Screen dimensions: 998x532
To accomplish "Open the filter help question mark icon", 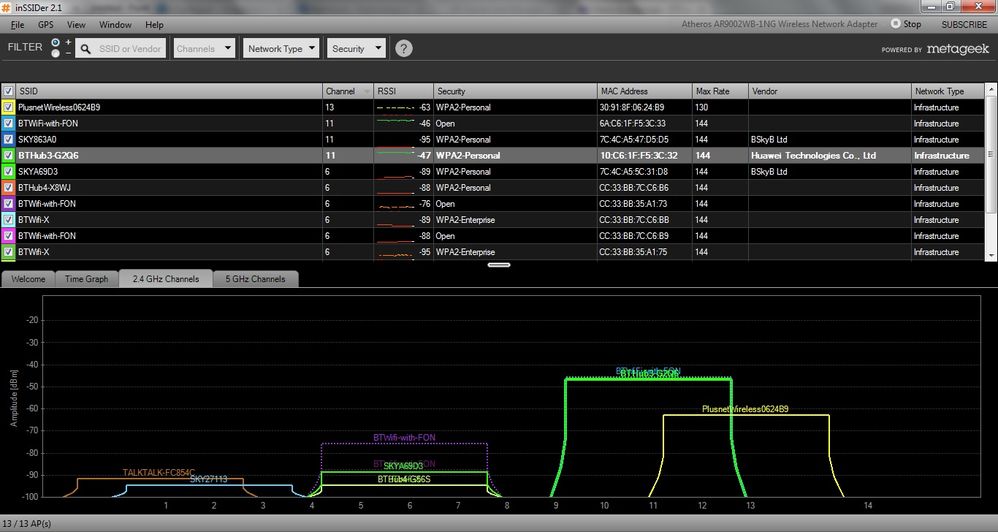I will 404,48.
